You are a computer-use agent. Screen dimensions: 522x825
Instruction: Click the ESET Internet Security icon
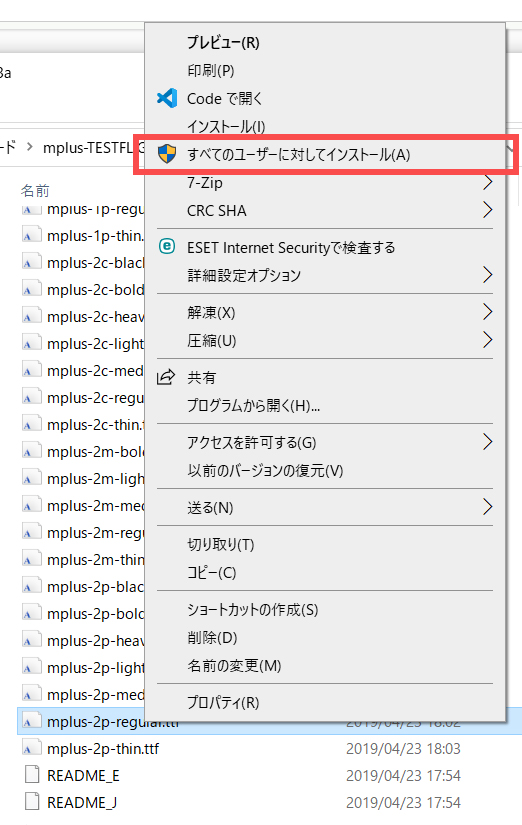pos(167,246)
